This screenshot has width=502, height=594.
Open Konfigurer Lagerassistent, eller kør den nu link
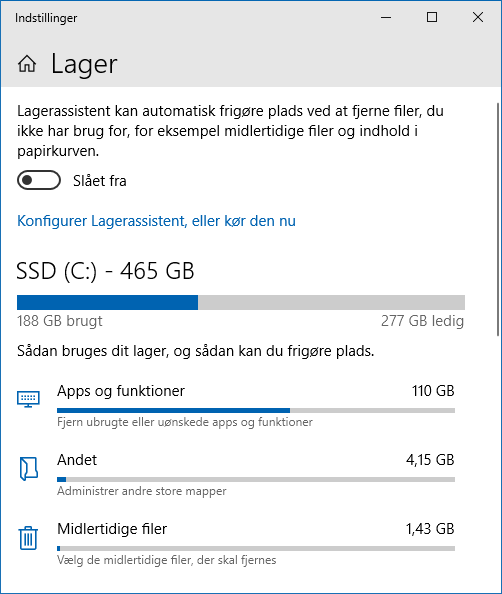click(x=156, y=221)
